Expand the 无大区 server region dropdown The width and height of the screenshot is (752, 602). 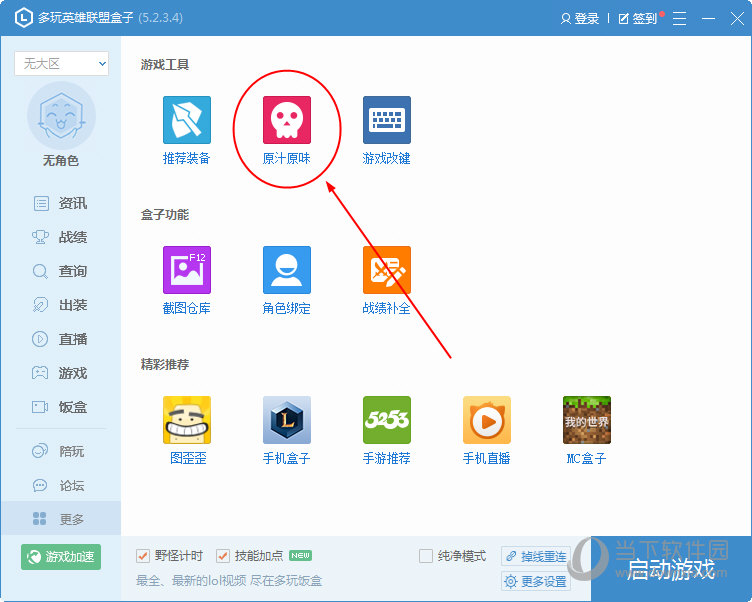tap(61, 63)
